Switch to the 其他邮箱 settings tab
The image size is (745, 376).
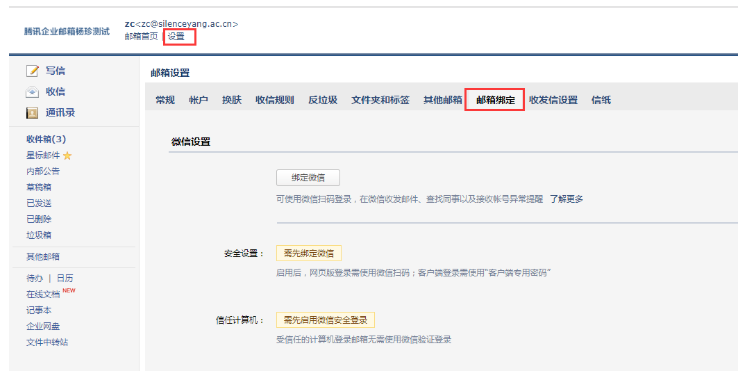(443, 100)
